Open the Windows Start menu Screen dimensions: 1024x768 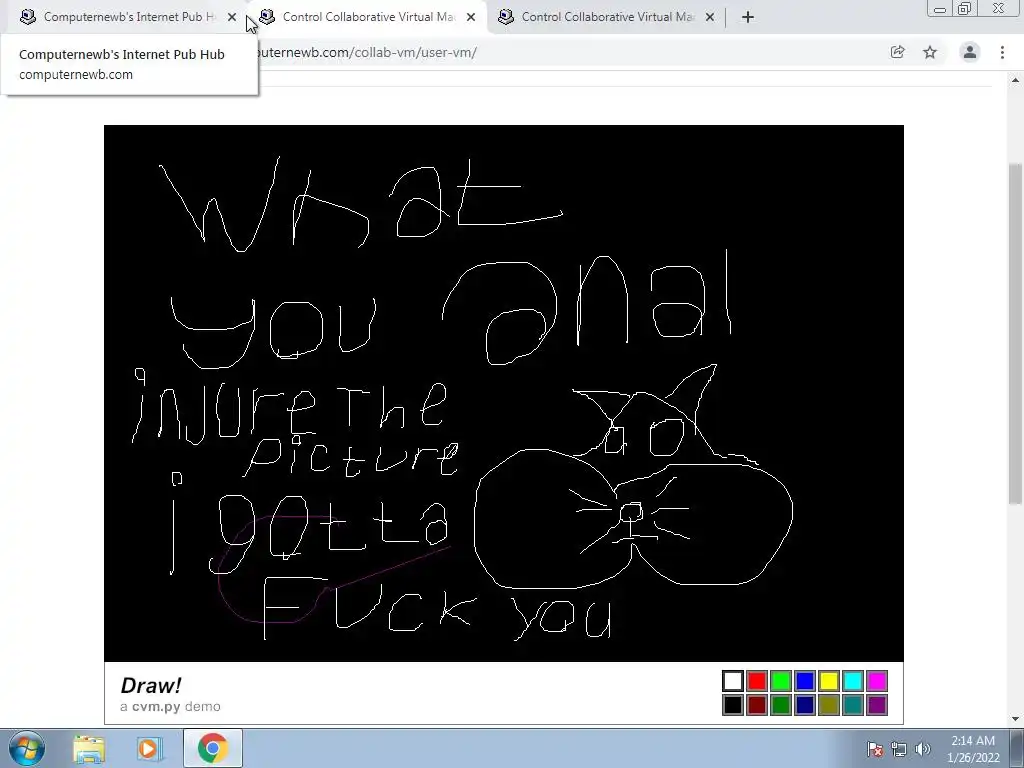[26, 748]
